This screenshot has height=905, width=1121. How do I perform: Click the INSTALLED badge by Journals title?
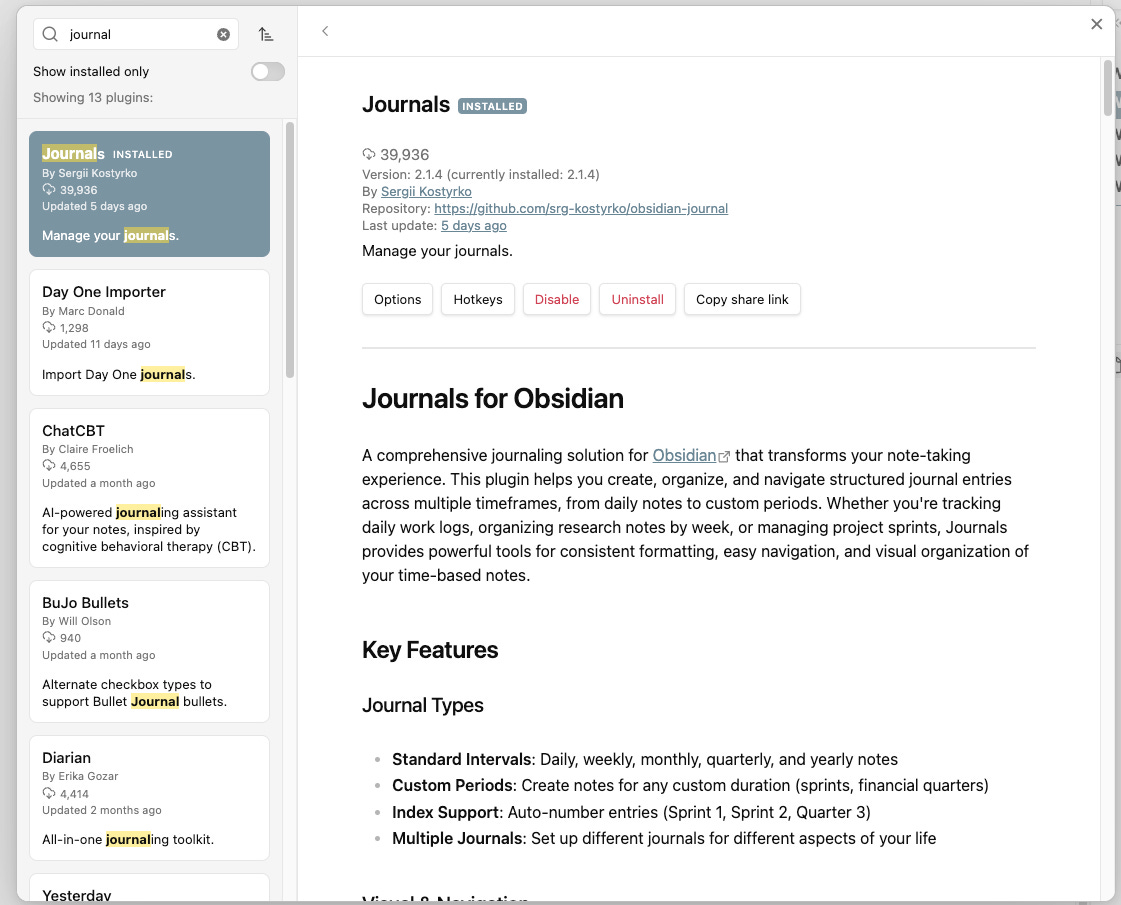point(492,107)
